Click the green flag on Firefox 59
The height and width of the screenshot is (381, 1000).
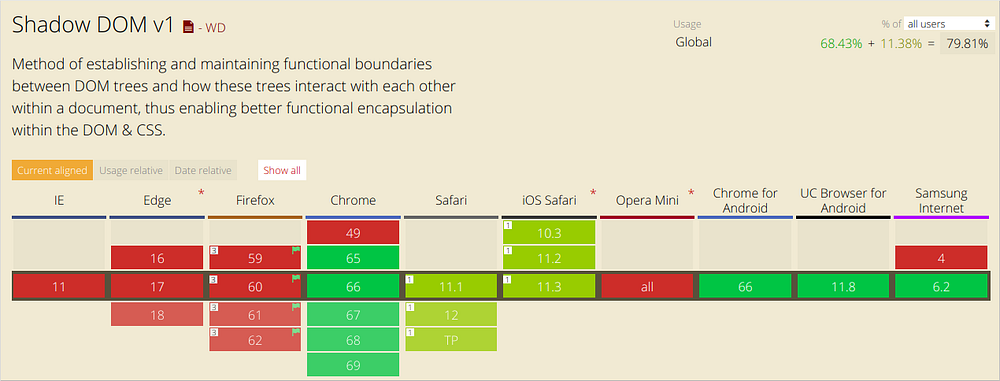coord(296,251)
